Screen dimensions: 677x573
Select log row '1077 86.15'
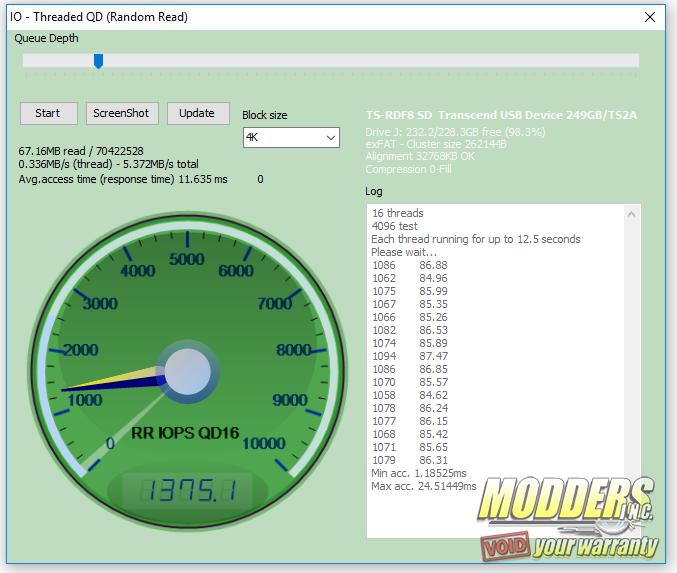pyautogui.click(x=410, y=421)
